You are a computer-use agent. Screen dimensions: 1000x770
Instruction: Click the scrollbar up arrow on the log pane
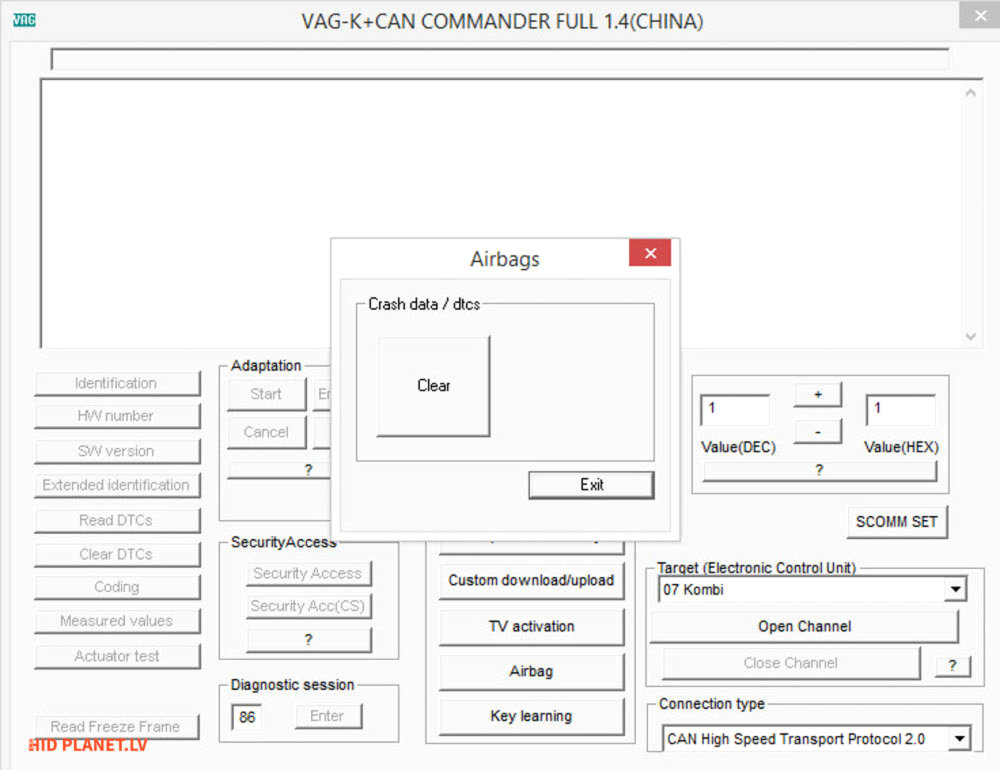(971, 90)
